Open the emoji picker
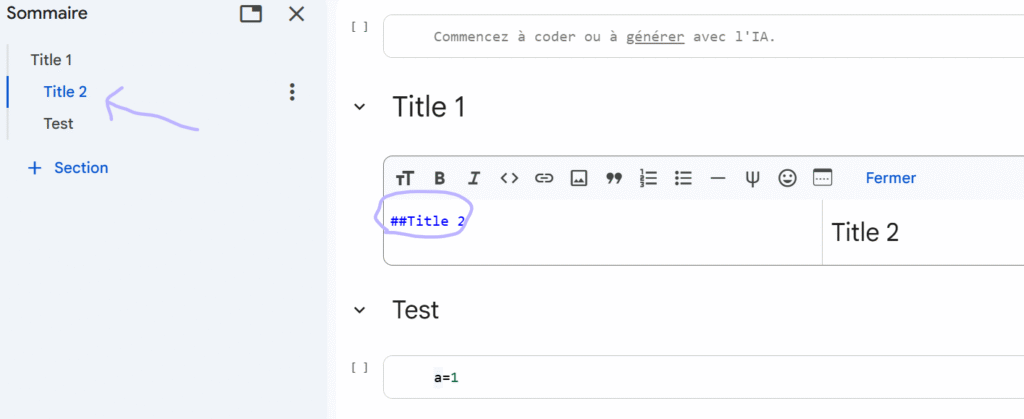The image size is (1024, 419). point(788,178)
